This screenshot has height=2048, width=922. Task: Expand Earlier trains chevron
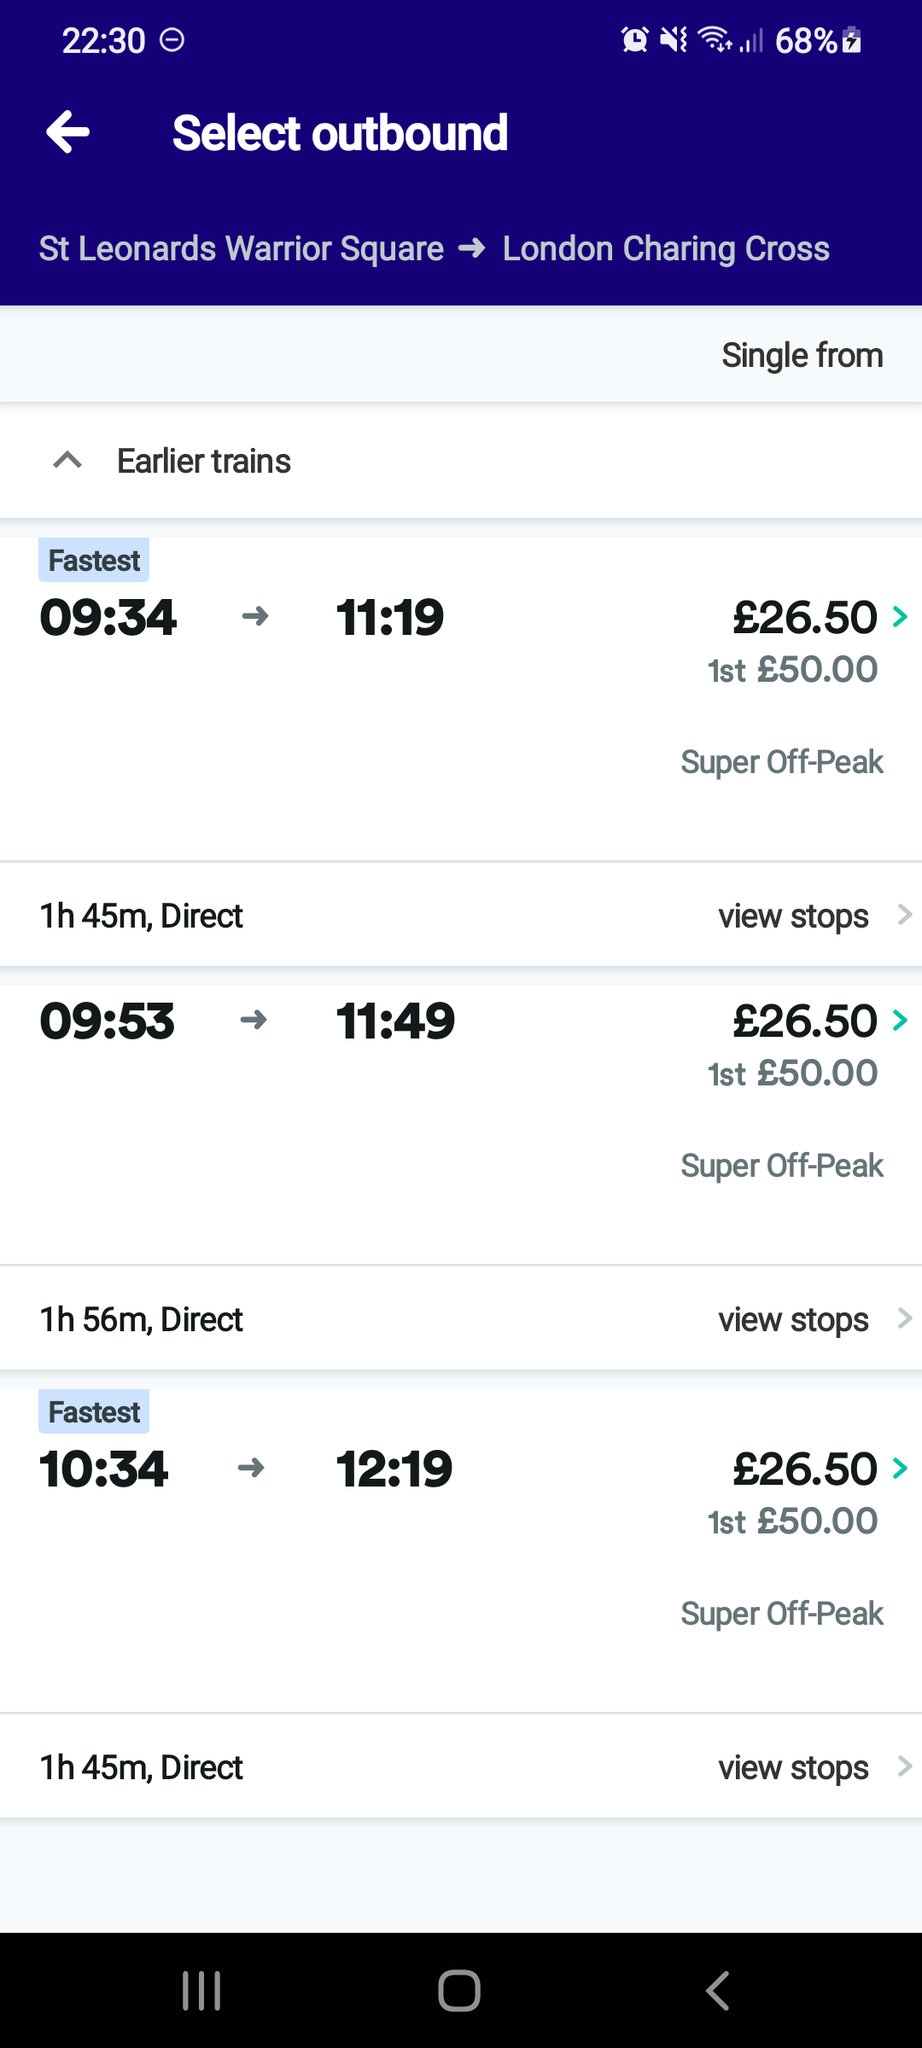coord(67,461)
